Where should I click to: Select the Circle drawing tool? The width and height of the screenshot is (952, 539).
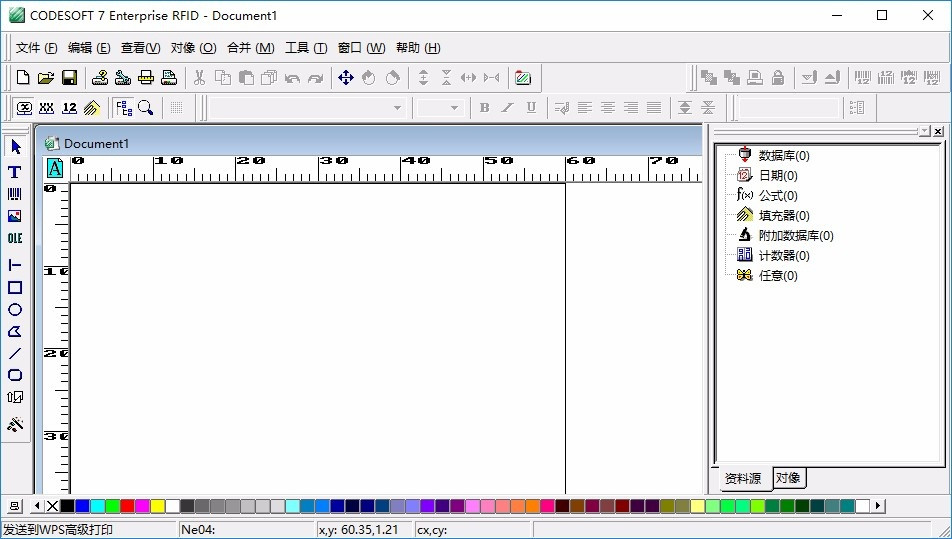[15, 310]
